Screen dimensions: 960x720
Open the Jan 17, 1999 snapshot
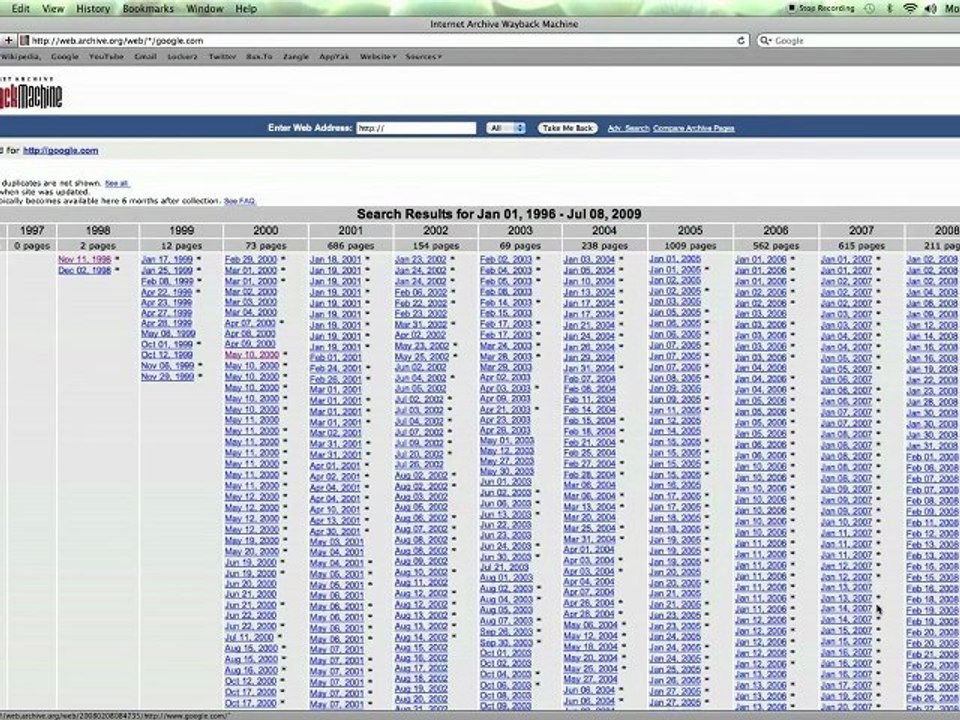(x=167, y=260)
